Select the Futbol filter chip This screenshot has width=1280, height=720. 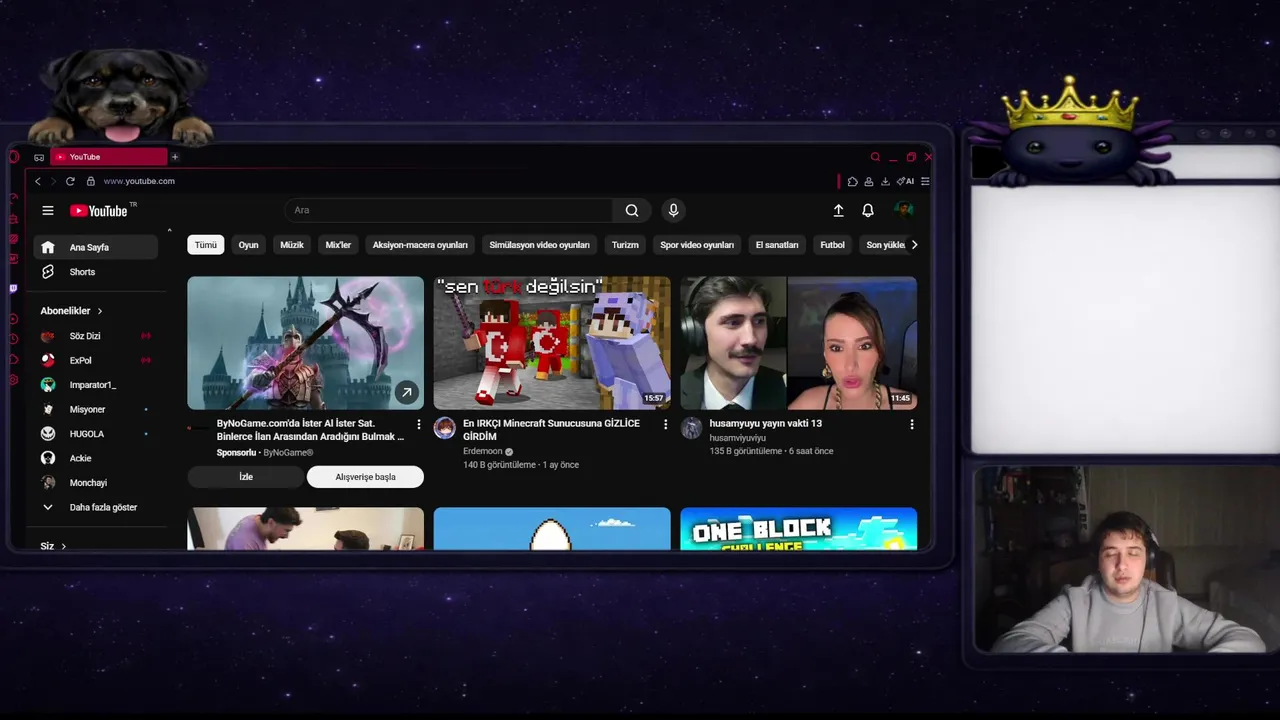[x=832, y=245]
